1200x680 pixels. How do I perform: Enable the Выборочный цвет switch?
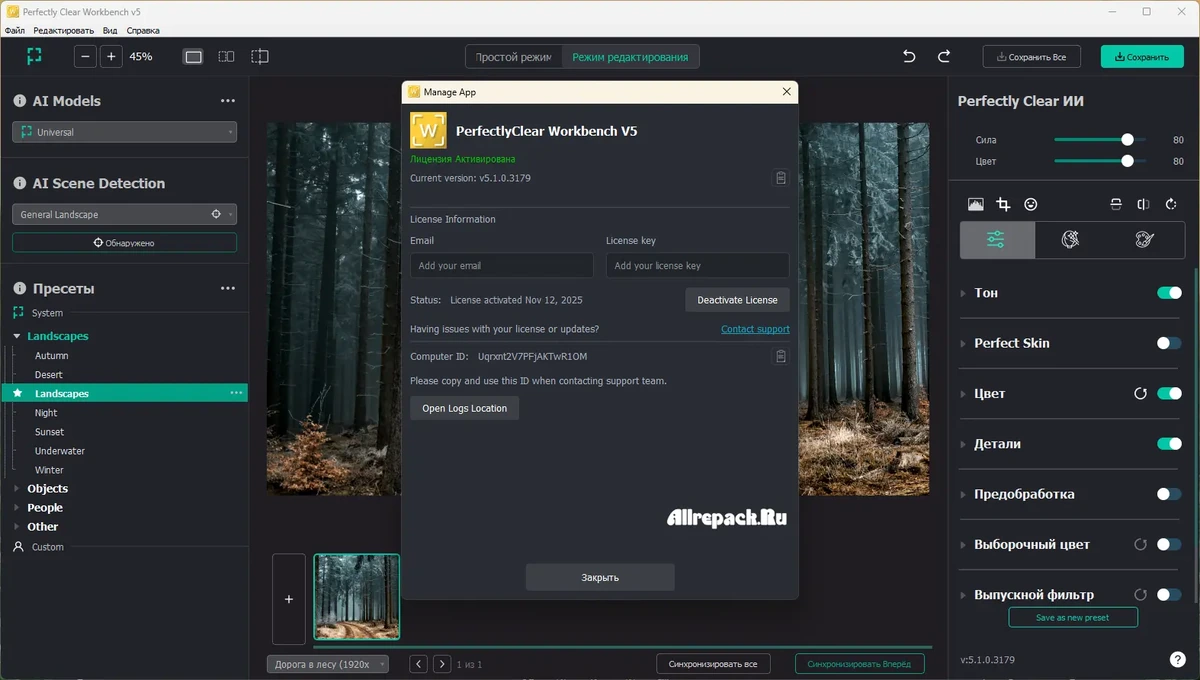click(x=1169, y=545)
